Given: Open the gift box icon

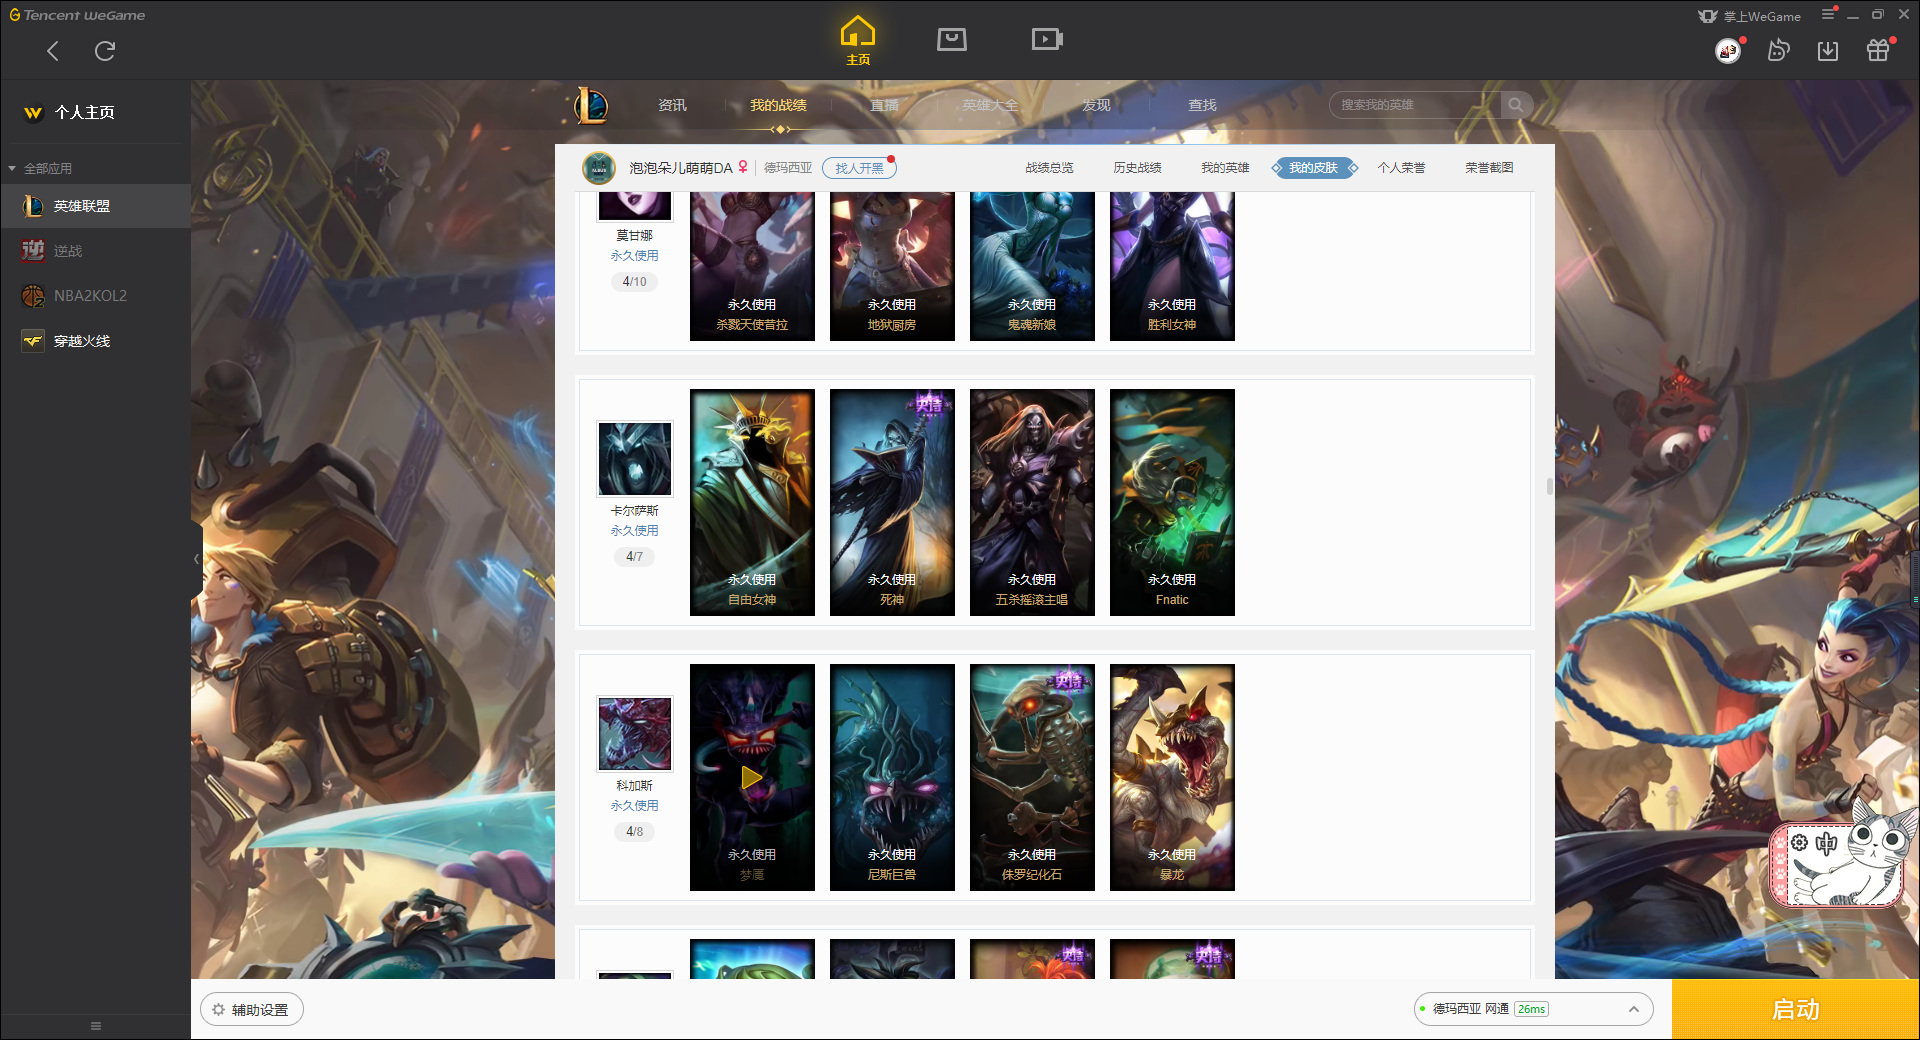Looking at the screenshot, I should point(1878,50).
